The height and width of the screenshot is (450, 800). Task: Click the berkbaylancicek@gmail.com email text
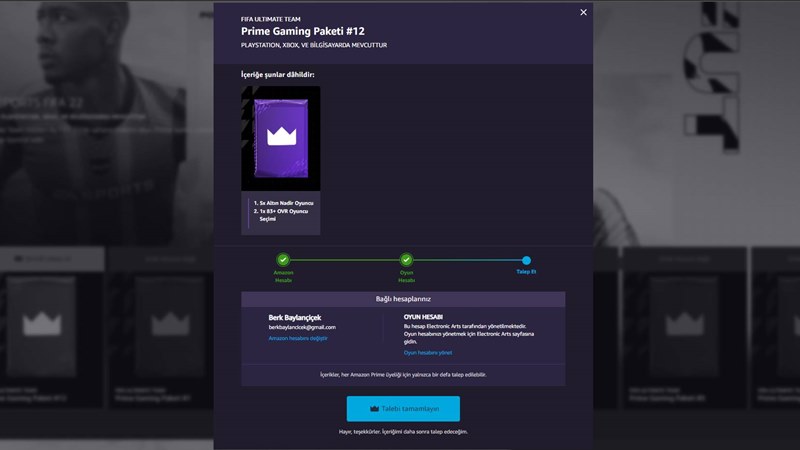point(302,327)
